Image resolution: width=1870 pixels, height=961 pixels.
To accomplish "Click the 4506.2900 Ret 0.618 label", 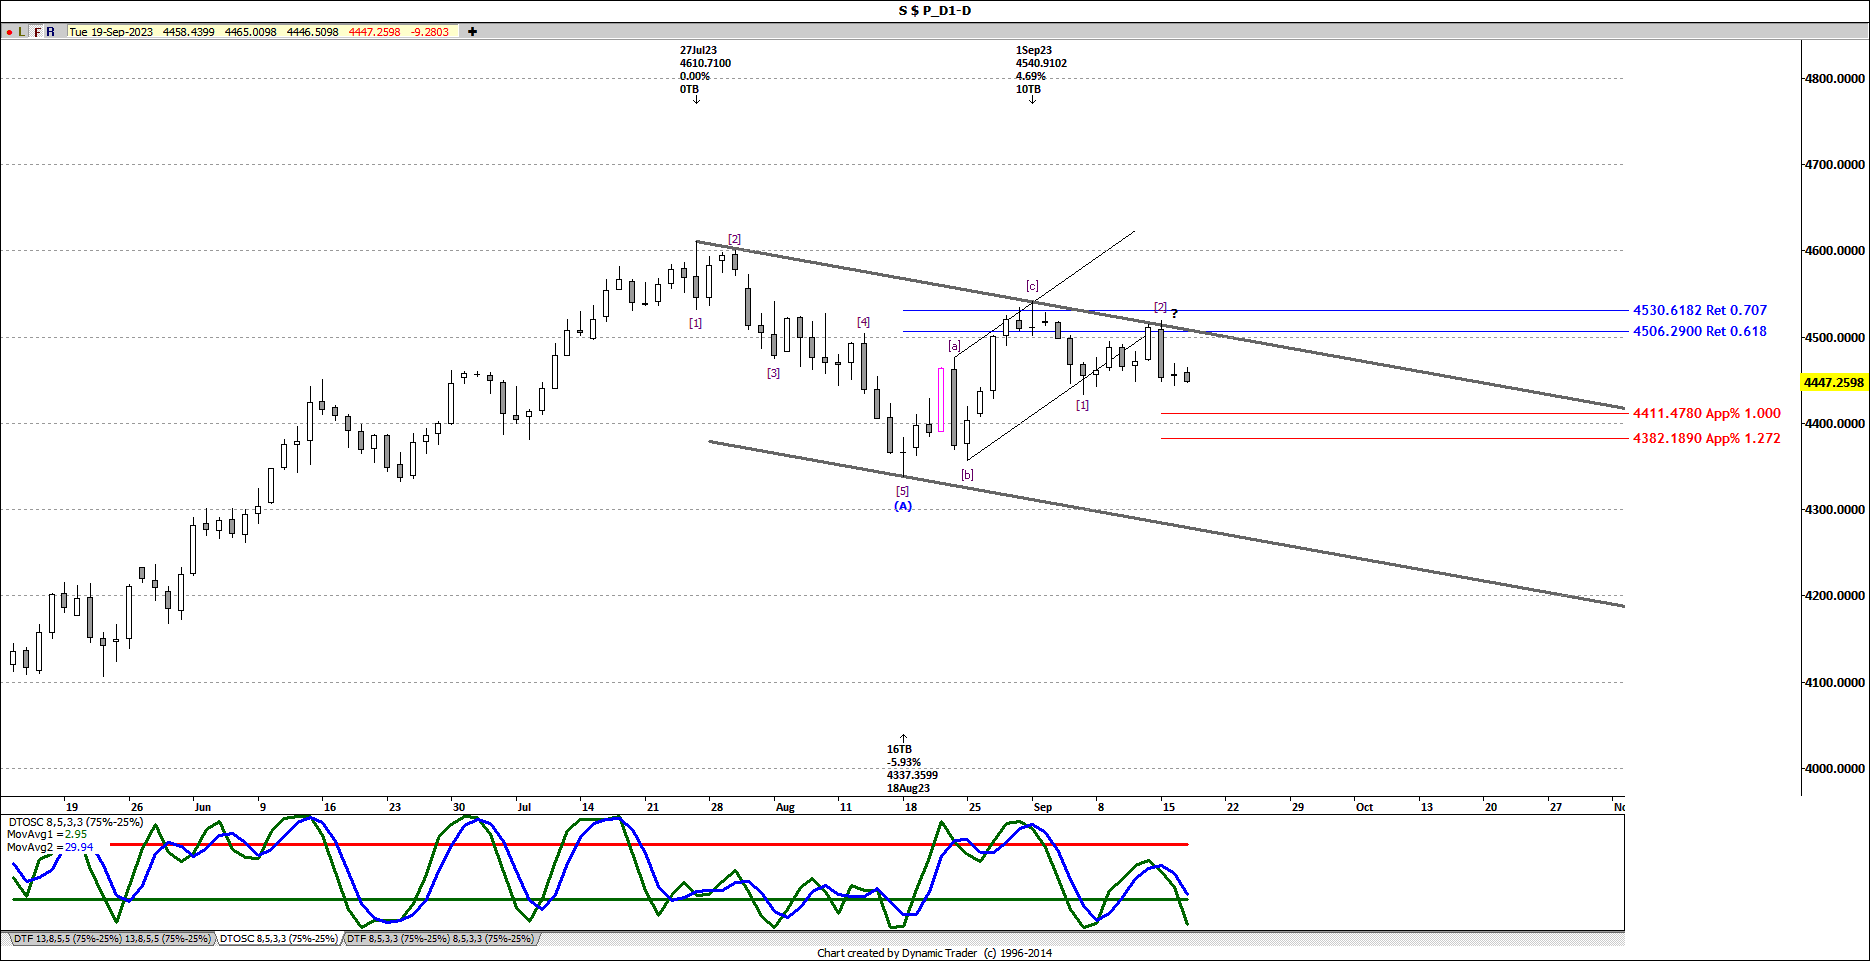I will click(1699, 332).
